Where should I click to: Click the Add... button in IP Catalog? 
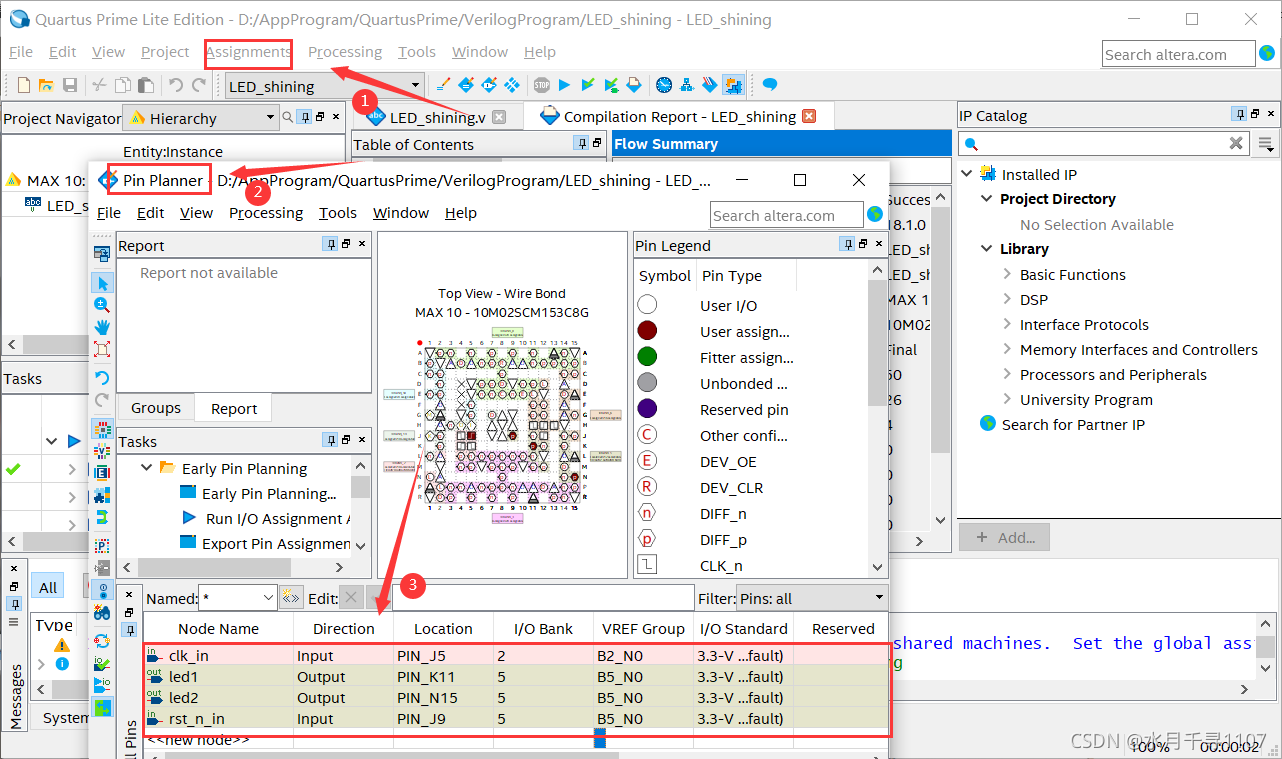(1005, 537)
